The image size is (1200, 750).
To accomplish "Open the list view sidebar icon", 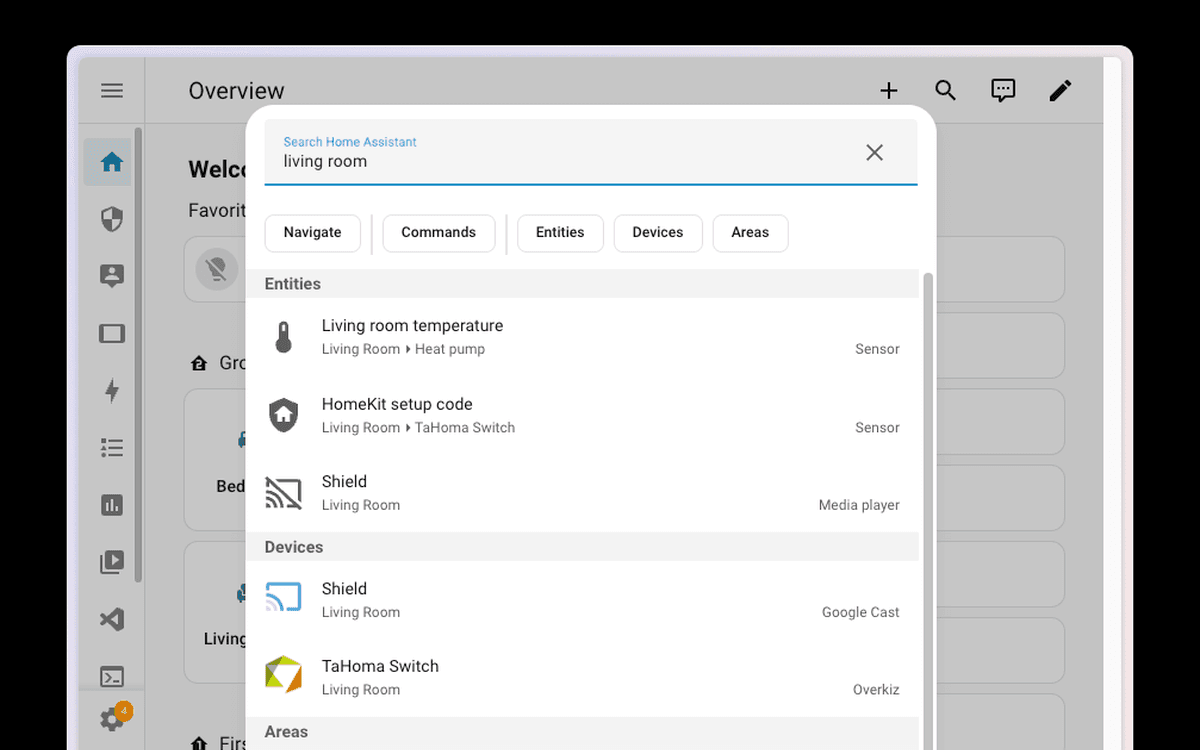I will click(x=112, y=448).
